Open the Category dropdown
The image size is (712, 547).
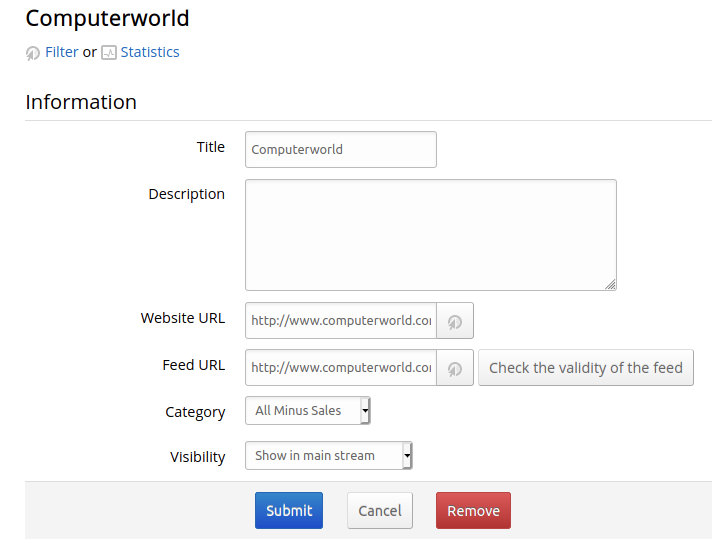(x=308, y=410)
